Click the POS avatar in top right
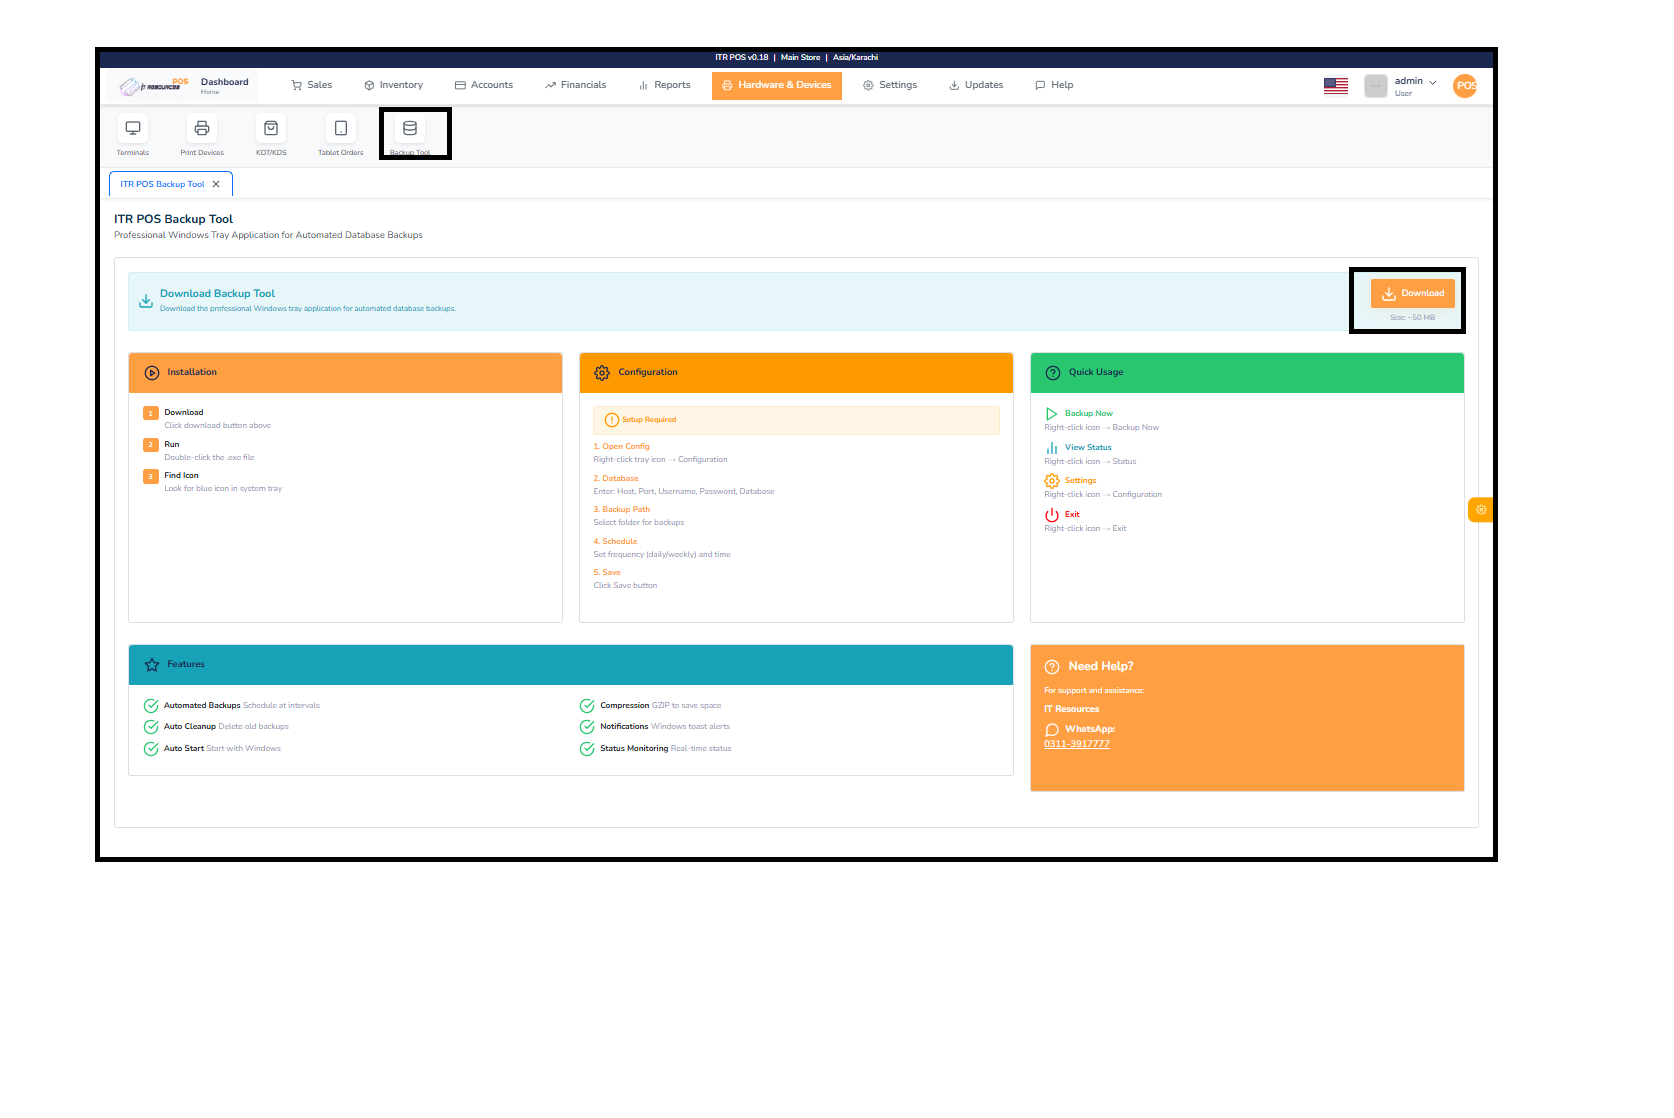 click(x=1465, y=85)
